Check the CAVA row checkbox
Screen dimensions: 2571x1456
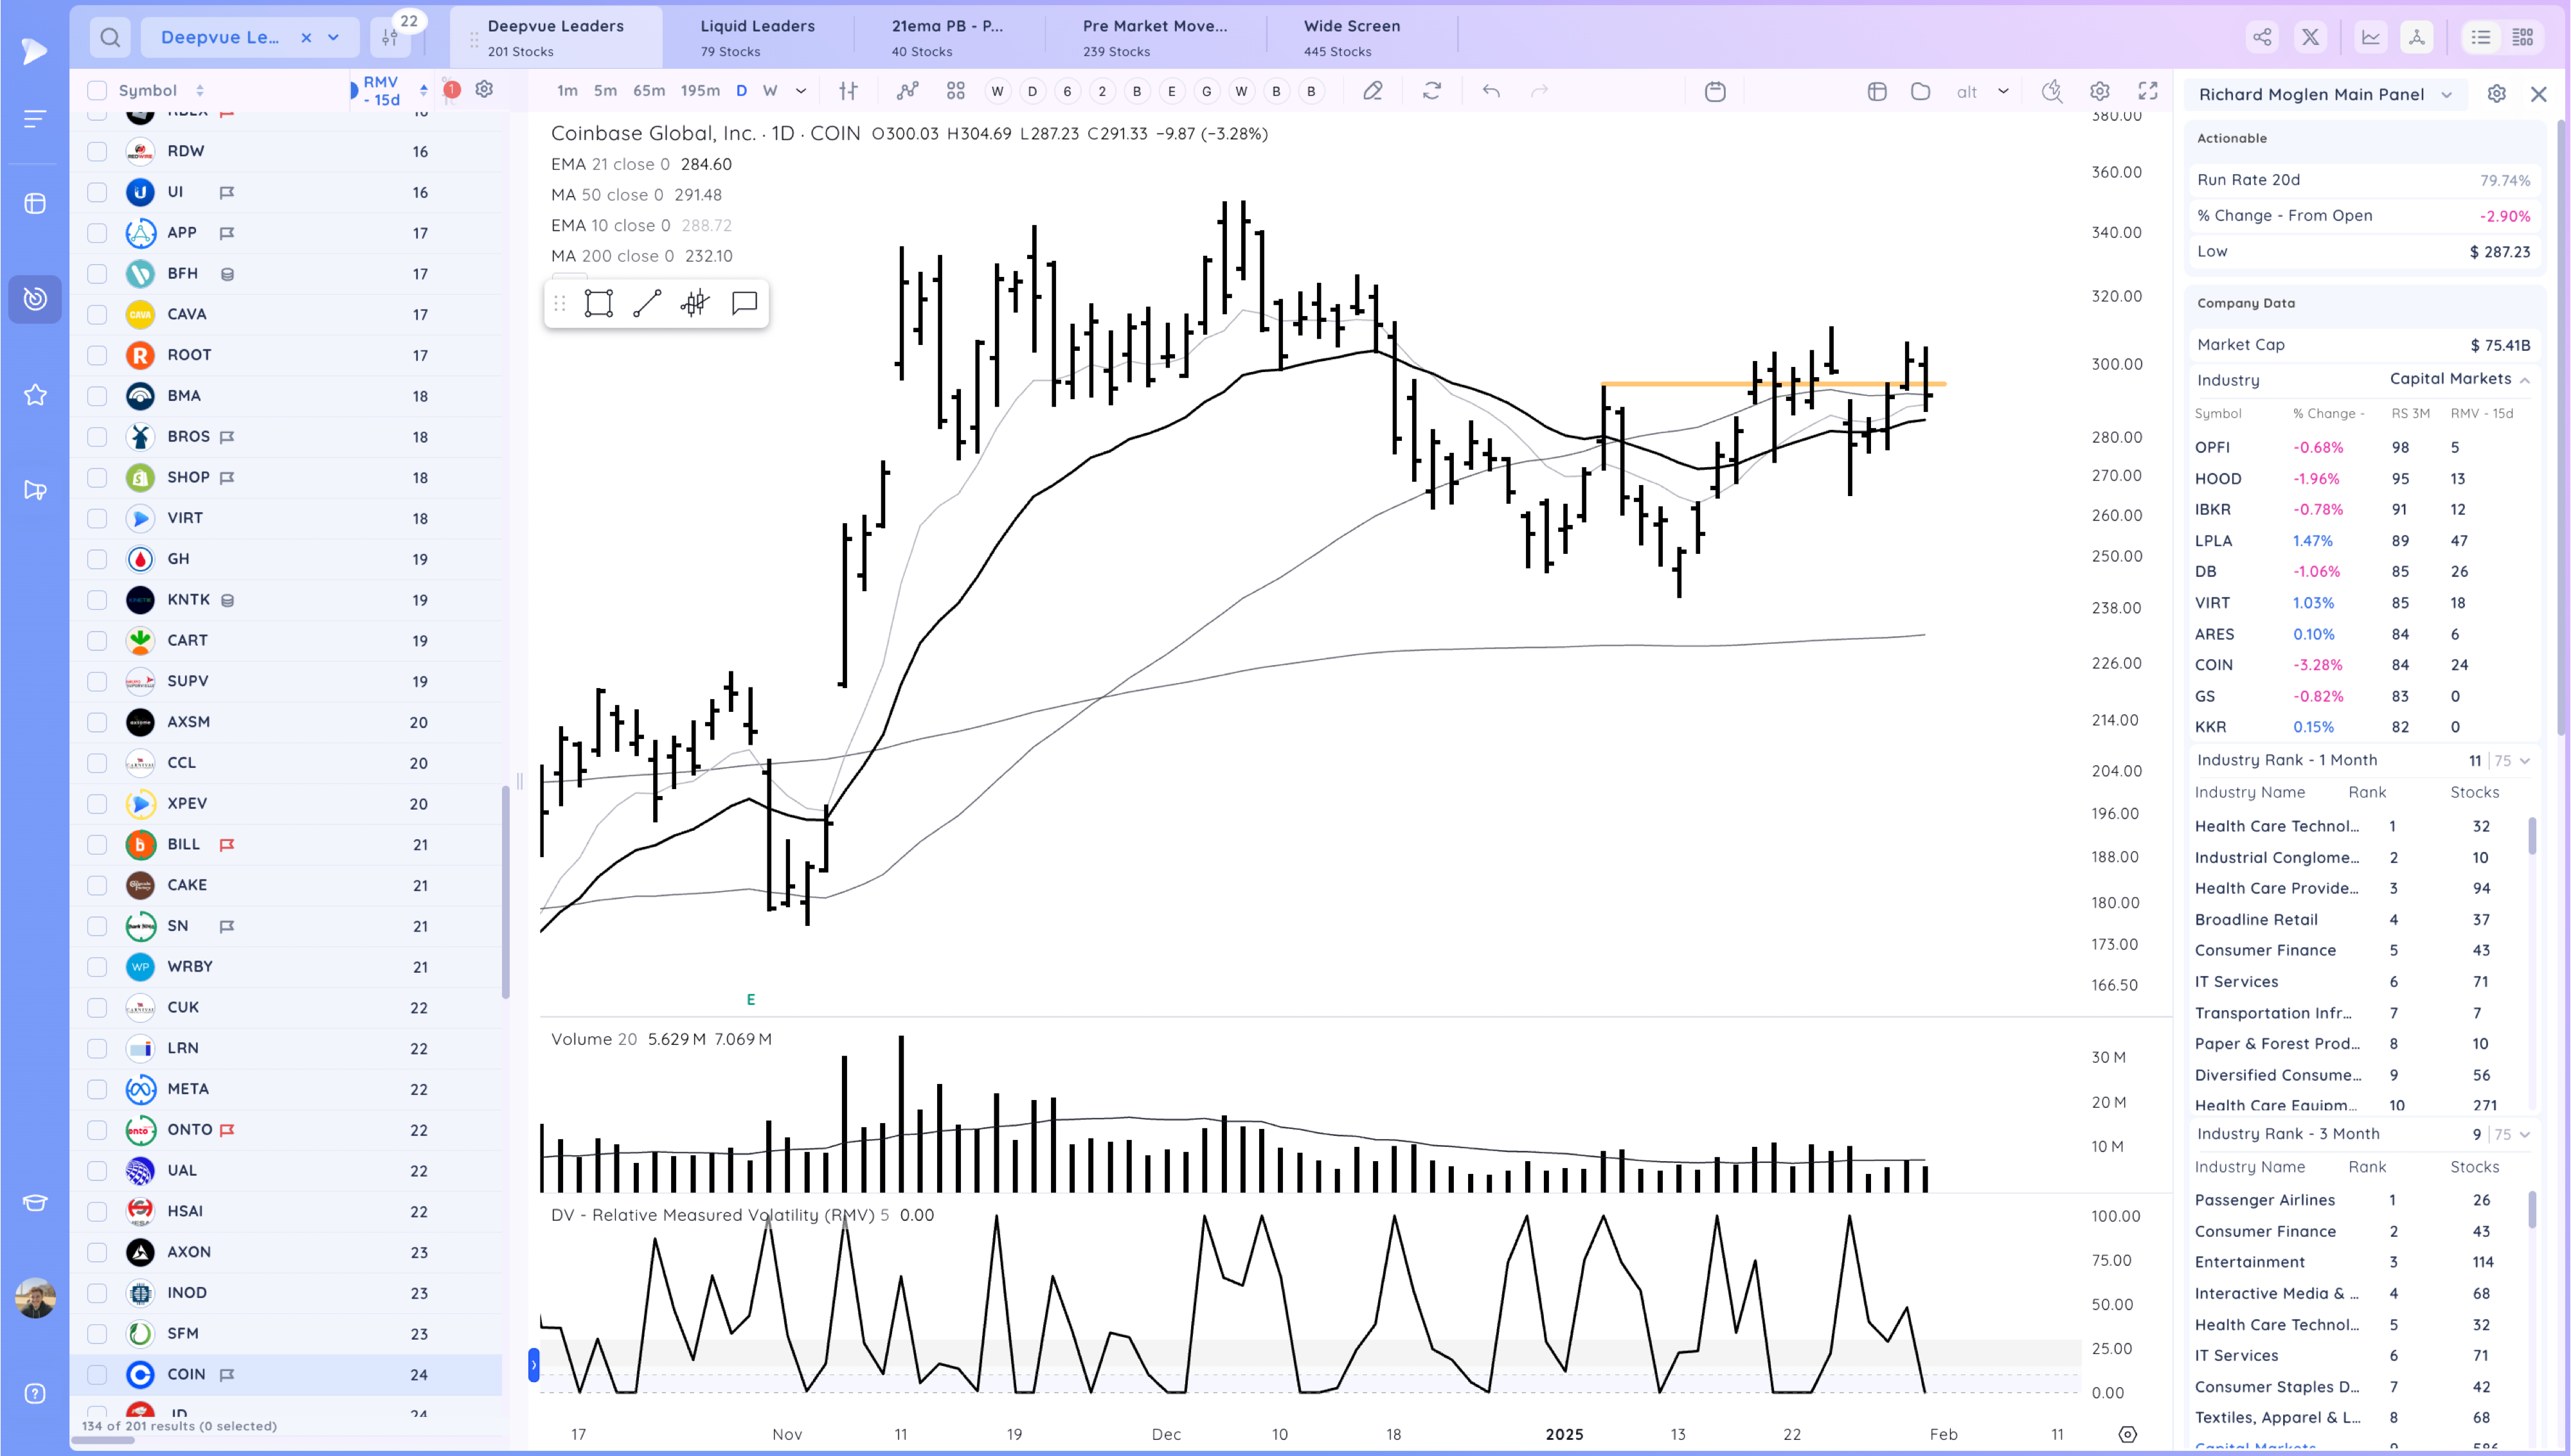point(97,314)
